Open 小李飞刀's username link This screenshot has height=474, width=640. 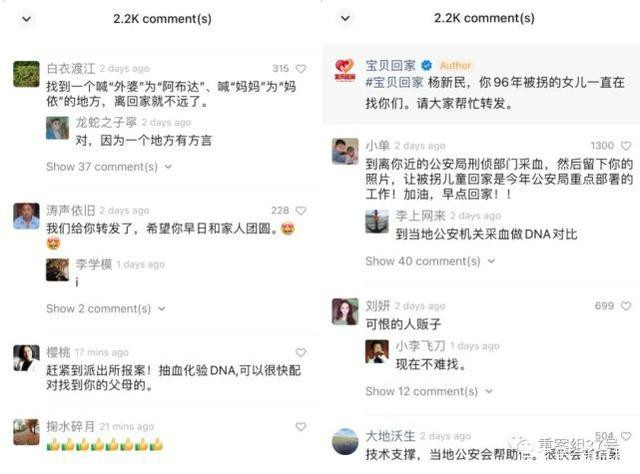[420, 346]
